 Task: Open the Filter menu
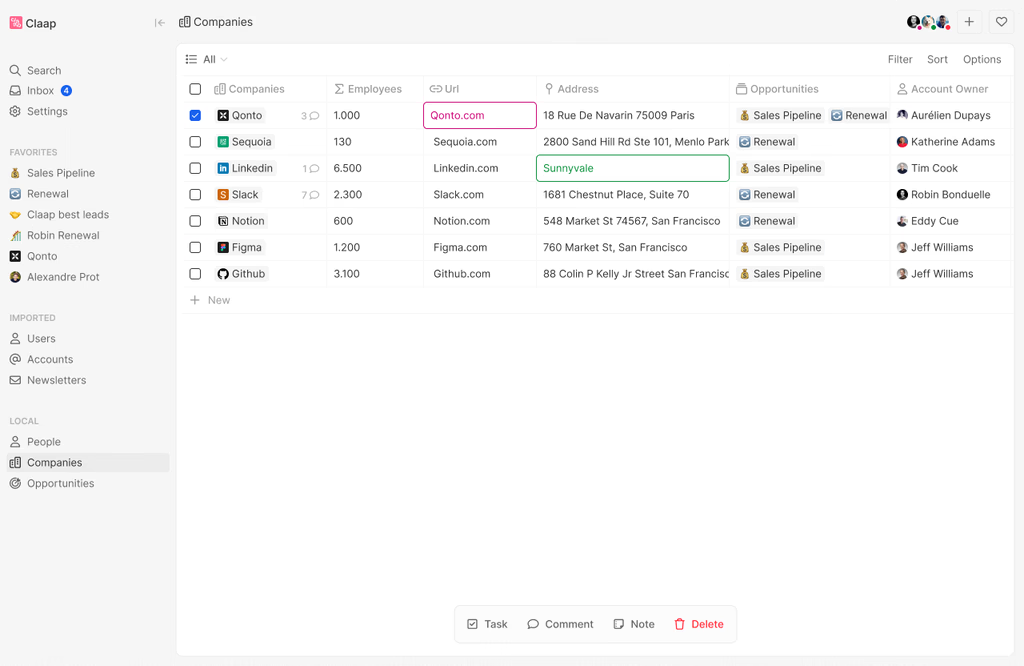[x=899, y=60]
